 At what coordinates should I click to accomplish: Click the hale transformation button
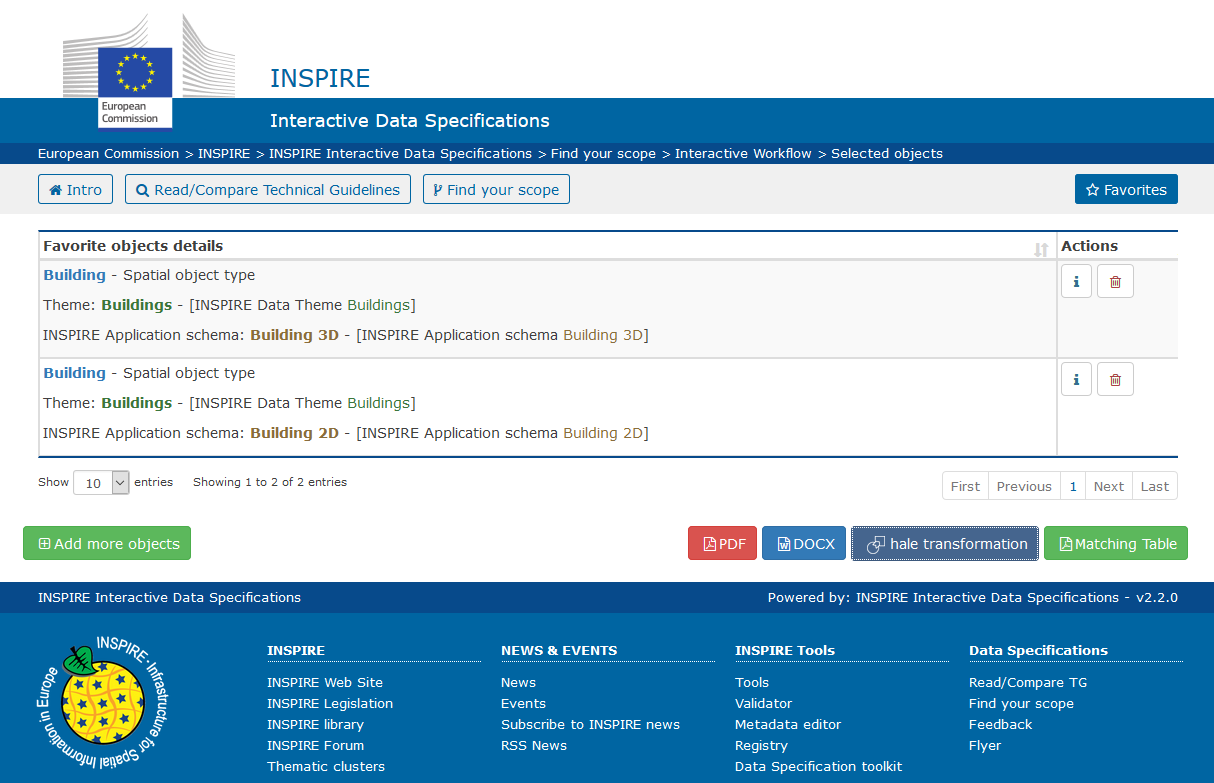point(945,543)
